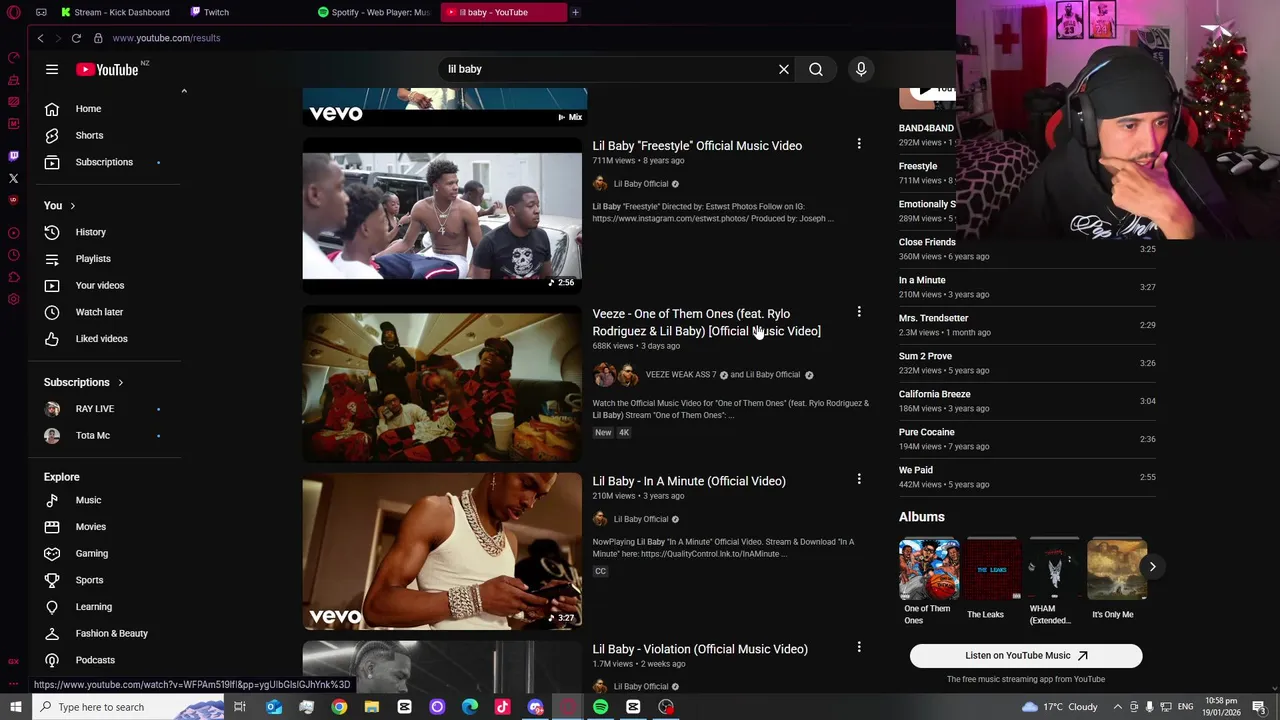The height and width of the screenshot is (720, 1280).
Task: Open One of Them Ones album cover
Action: (929, 569)
